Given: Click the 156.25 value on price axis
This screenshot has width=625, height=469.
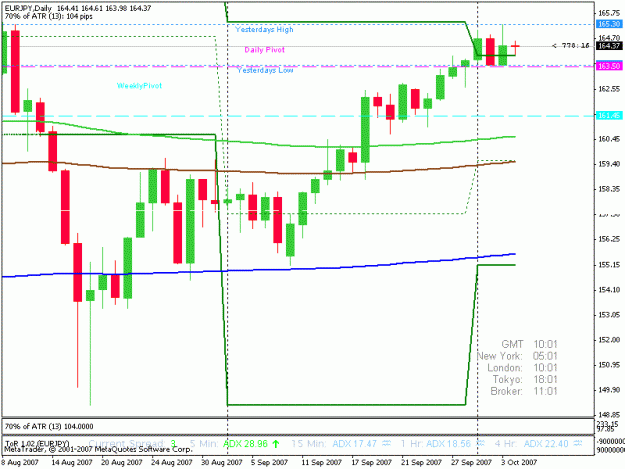Looking at the screenshot, I should (x=609, y=239).
